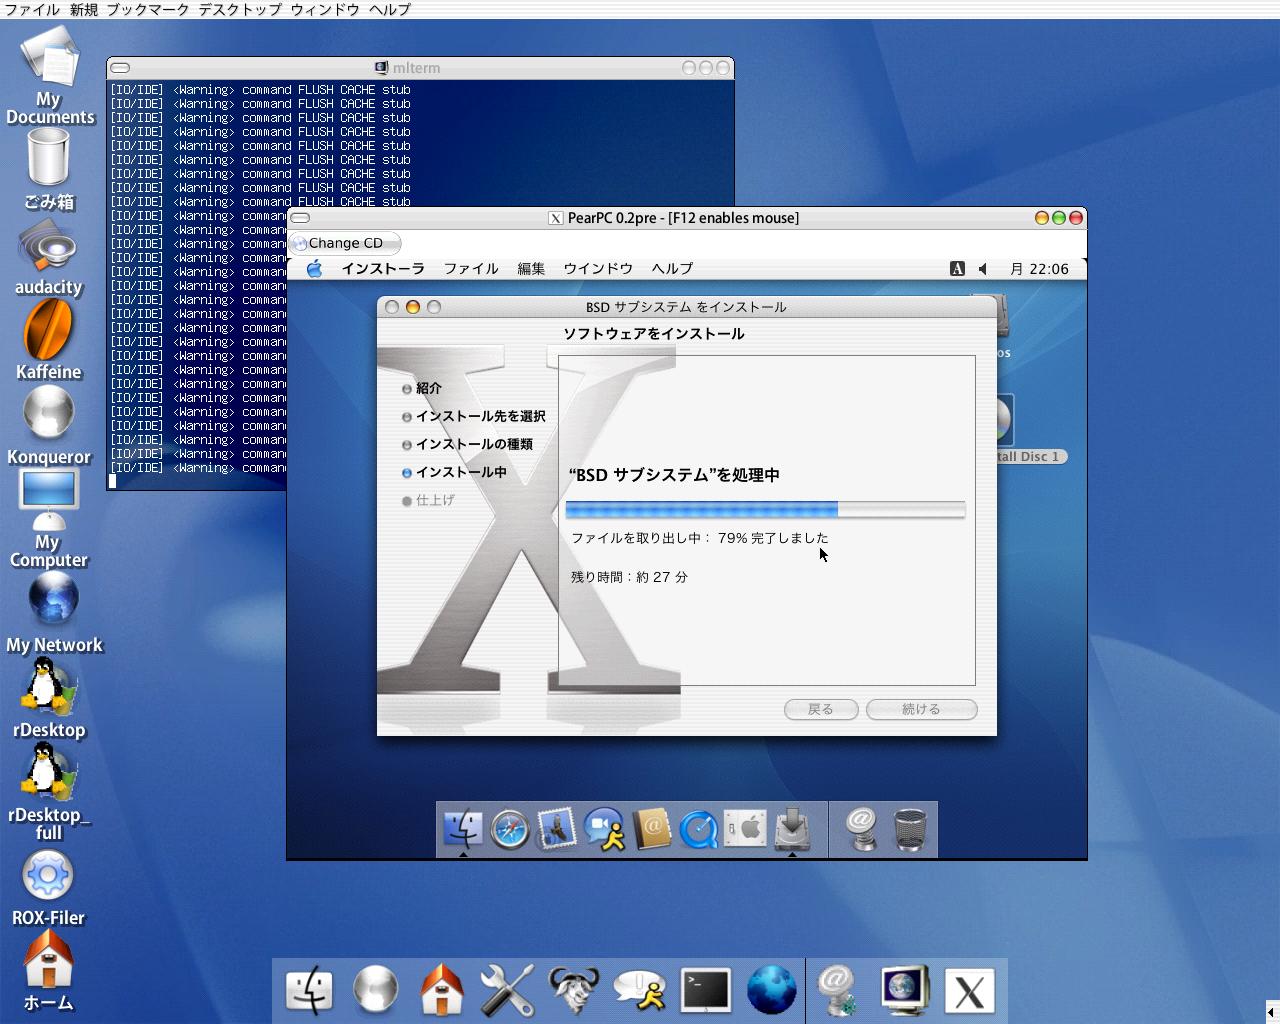Open System Preferences in emulated dock
Viewport: 1280px width, 1024px height.
point(745,829)
